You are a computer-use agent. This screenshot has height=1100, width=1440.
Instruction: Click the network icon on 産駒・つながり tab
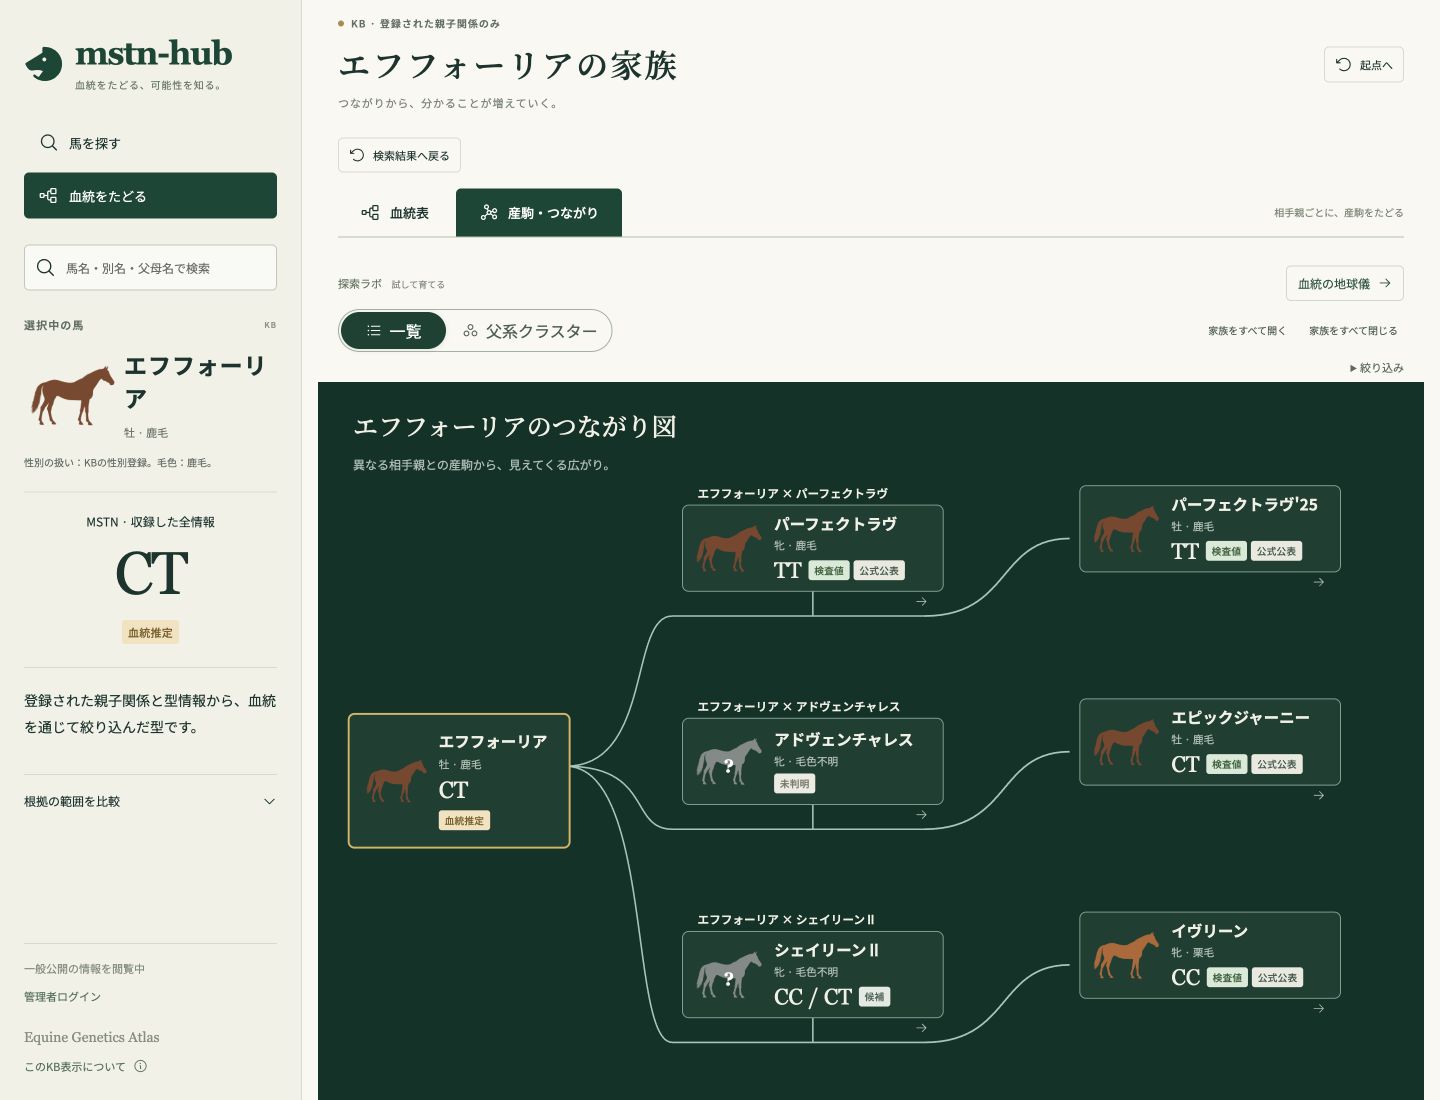(489, 213)
